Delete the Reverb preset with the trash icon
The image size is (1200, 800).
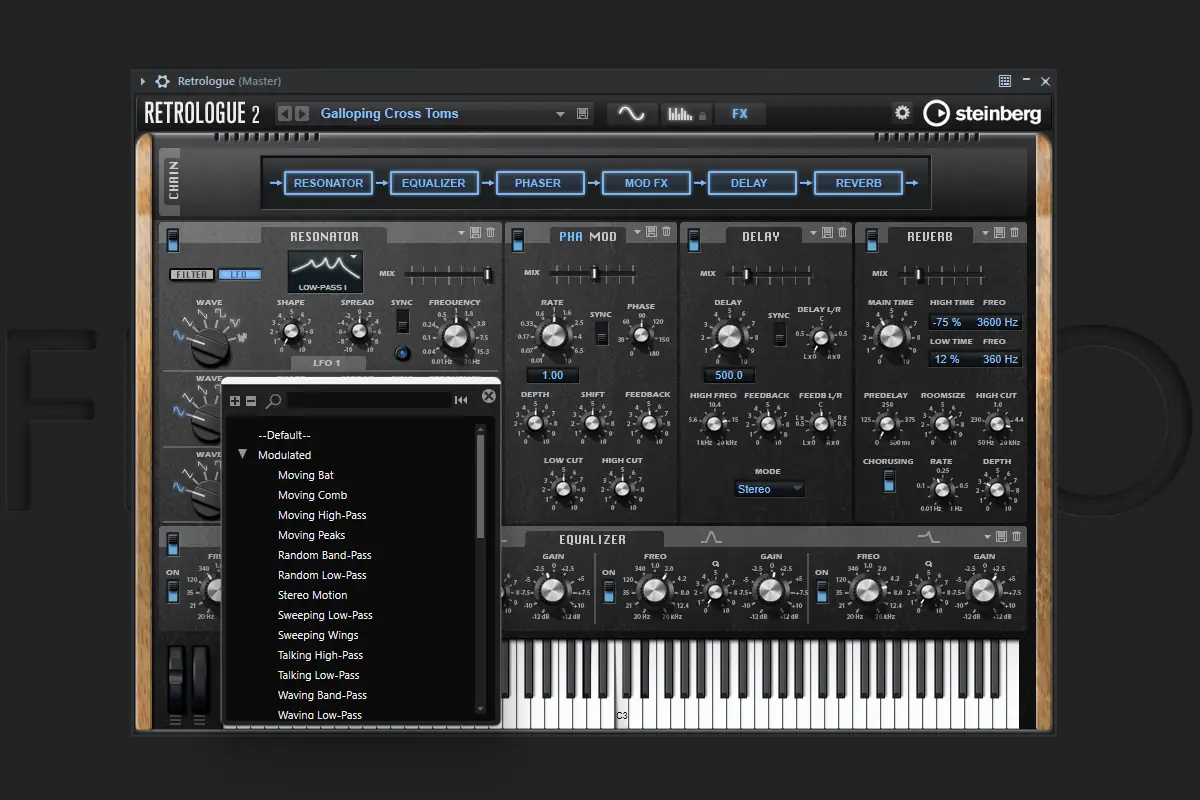pyautogui.click(x=1015, y=233)
